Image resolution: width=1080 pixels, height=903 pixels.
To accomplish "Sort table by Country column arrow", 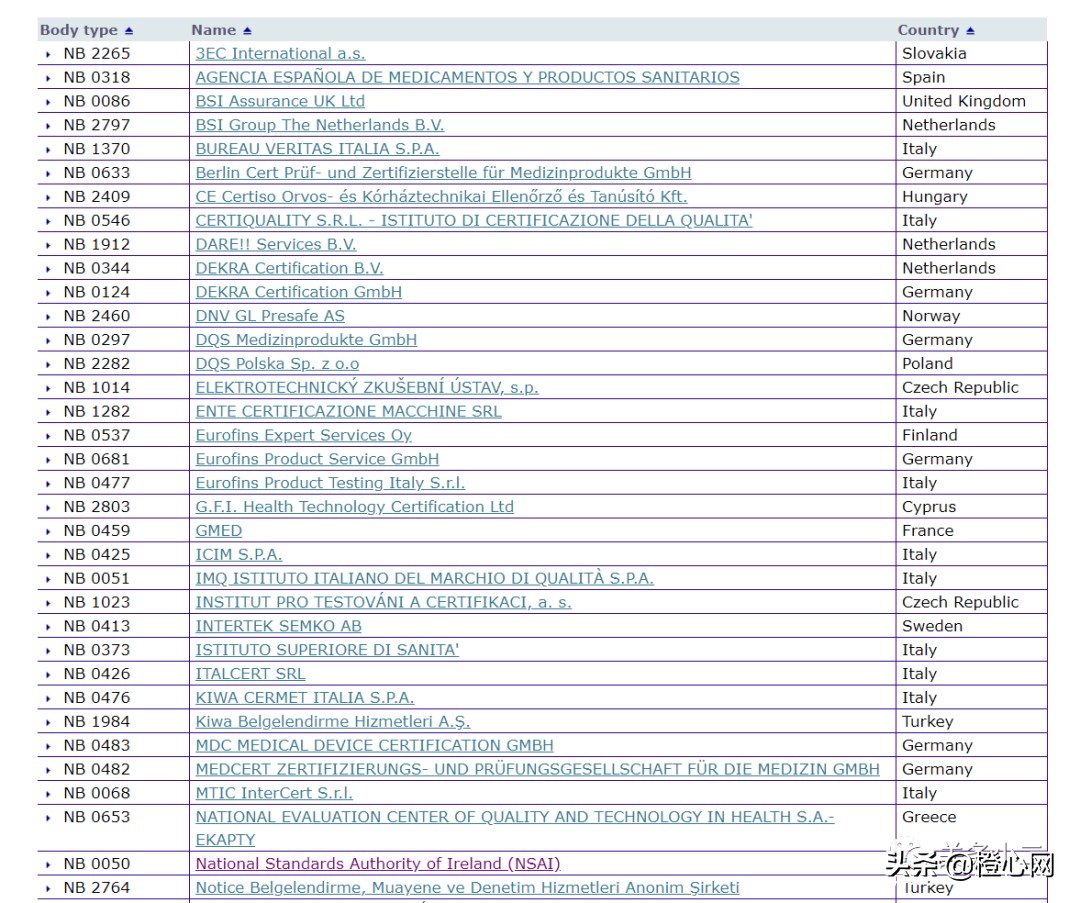I will tap(970, 31).
